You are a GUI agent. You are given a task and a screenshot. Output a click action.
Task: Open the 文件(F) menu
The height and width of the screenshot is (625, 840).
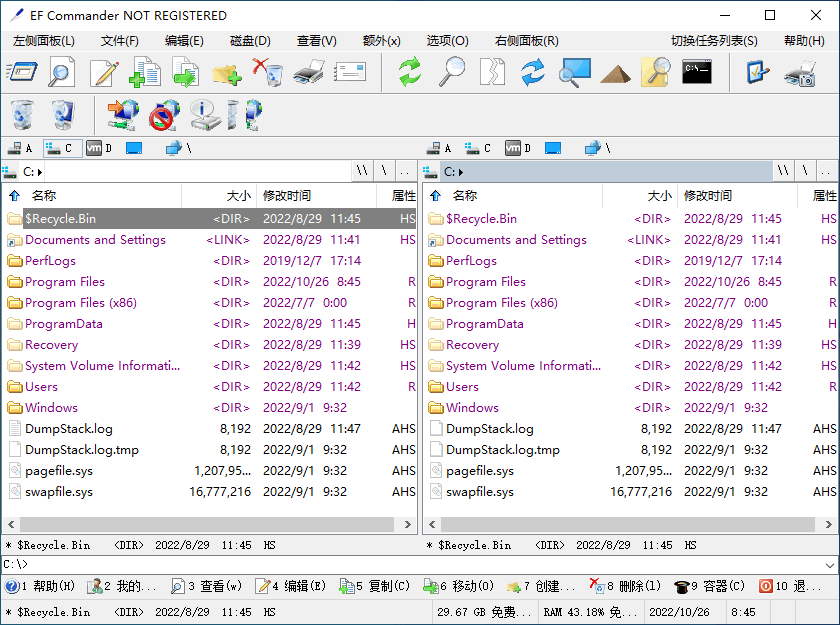coord(119,41)
